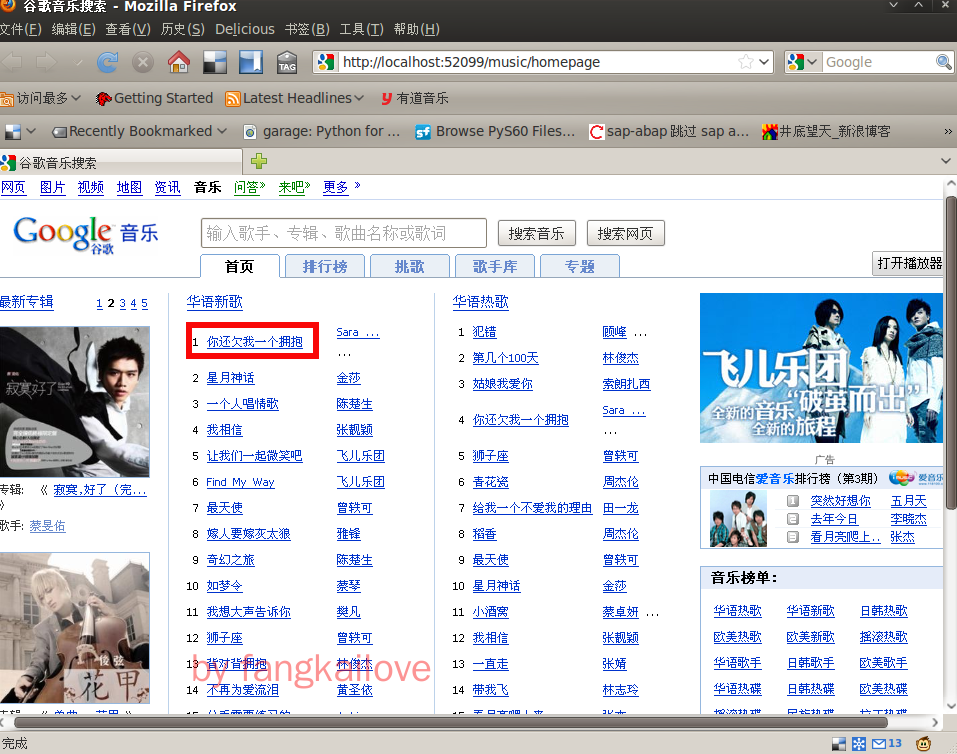Screen dimensions: 957x754
Task: Click the icon next to 看月亮爬上
Action: click(793, 537)
